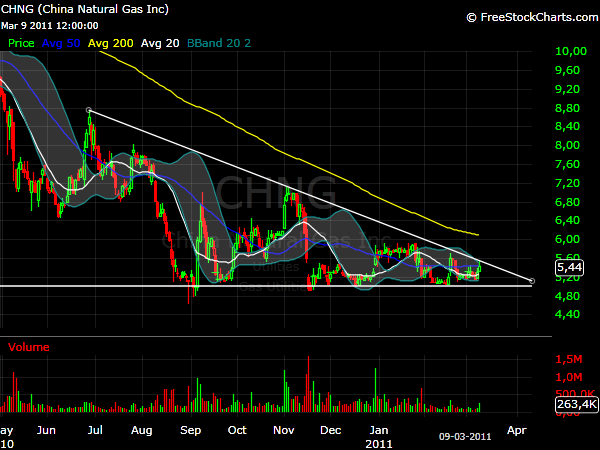Click the tallest red volume bar in November

(x=308, y=384)
